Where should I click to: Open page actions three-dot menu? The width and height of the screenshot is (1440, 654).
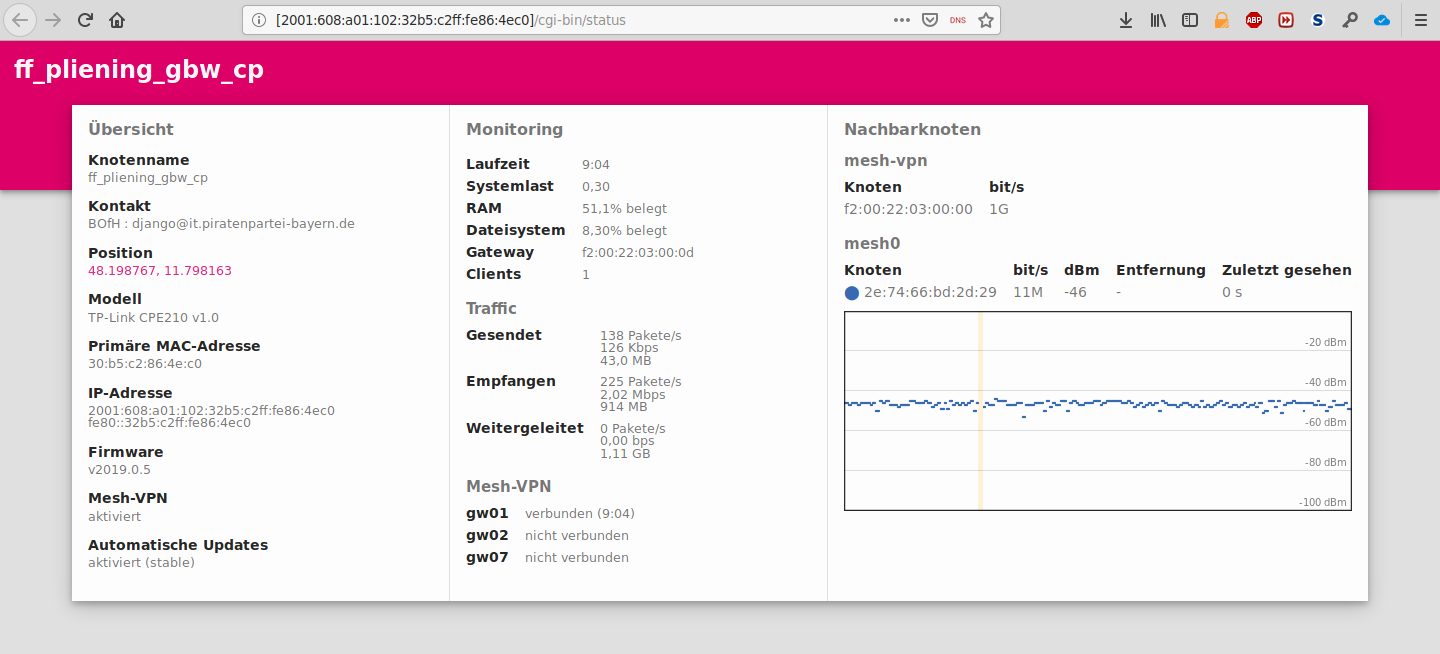coord(901,20)
